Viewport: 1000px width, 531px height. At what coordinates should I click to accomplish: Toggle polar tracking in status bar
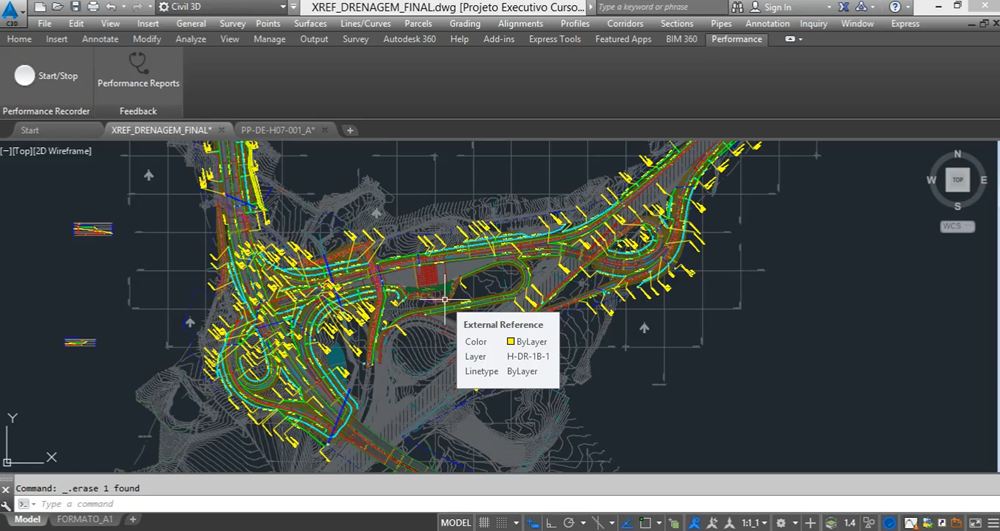tap(570, 523)
